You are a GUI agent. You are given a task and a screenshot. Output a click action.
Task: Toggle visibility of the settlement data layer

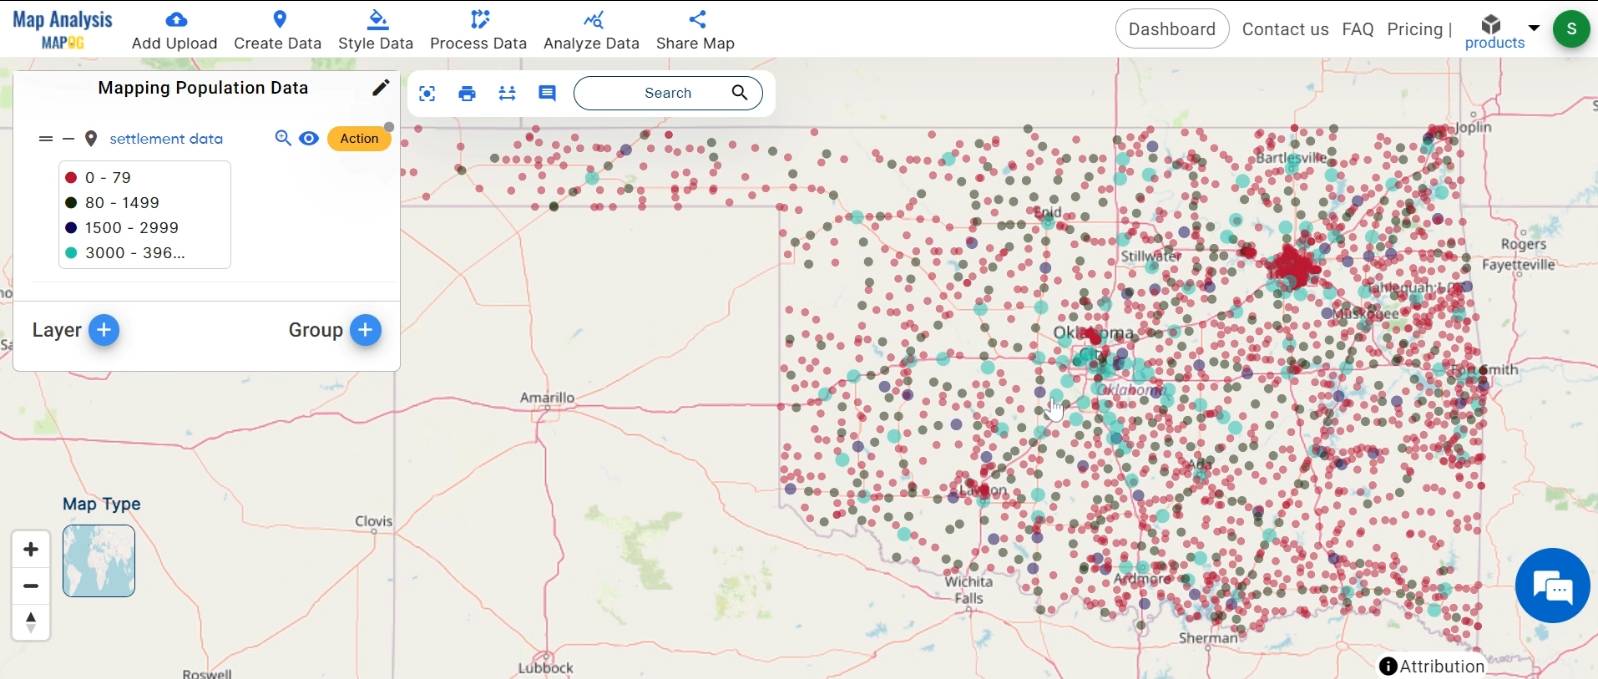point(309,138)
